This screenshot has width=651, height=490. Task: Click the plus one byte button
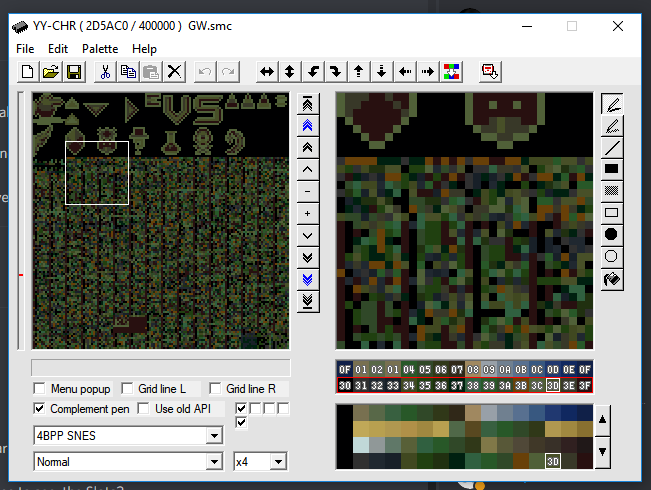(x=308, y=213)
